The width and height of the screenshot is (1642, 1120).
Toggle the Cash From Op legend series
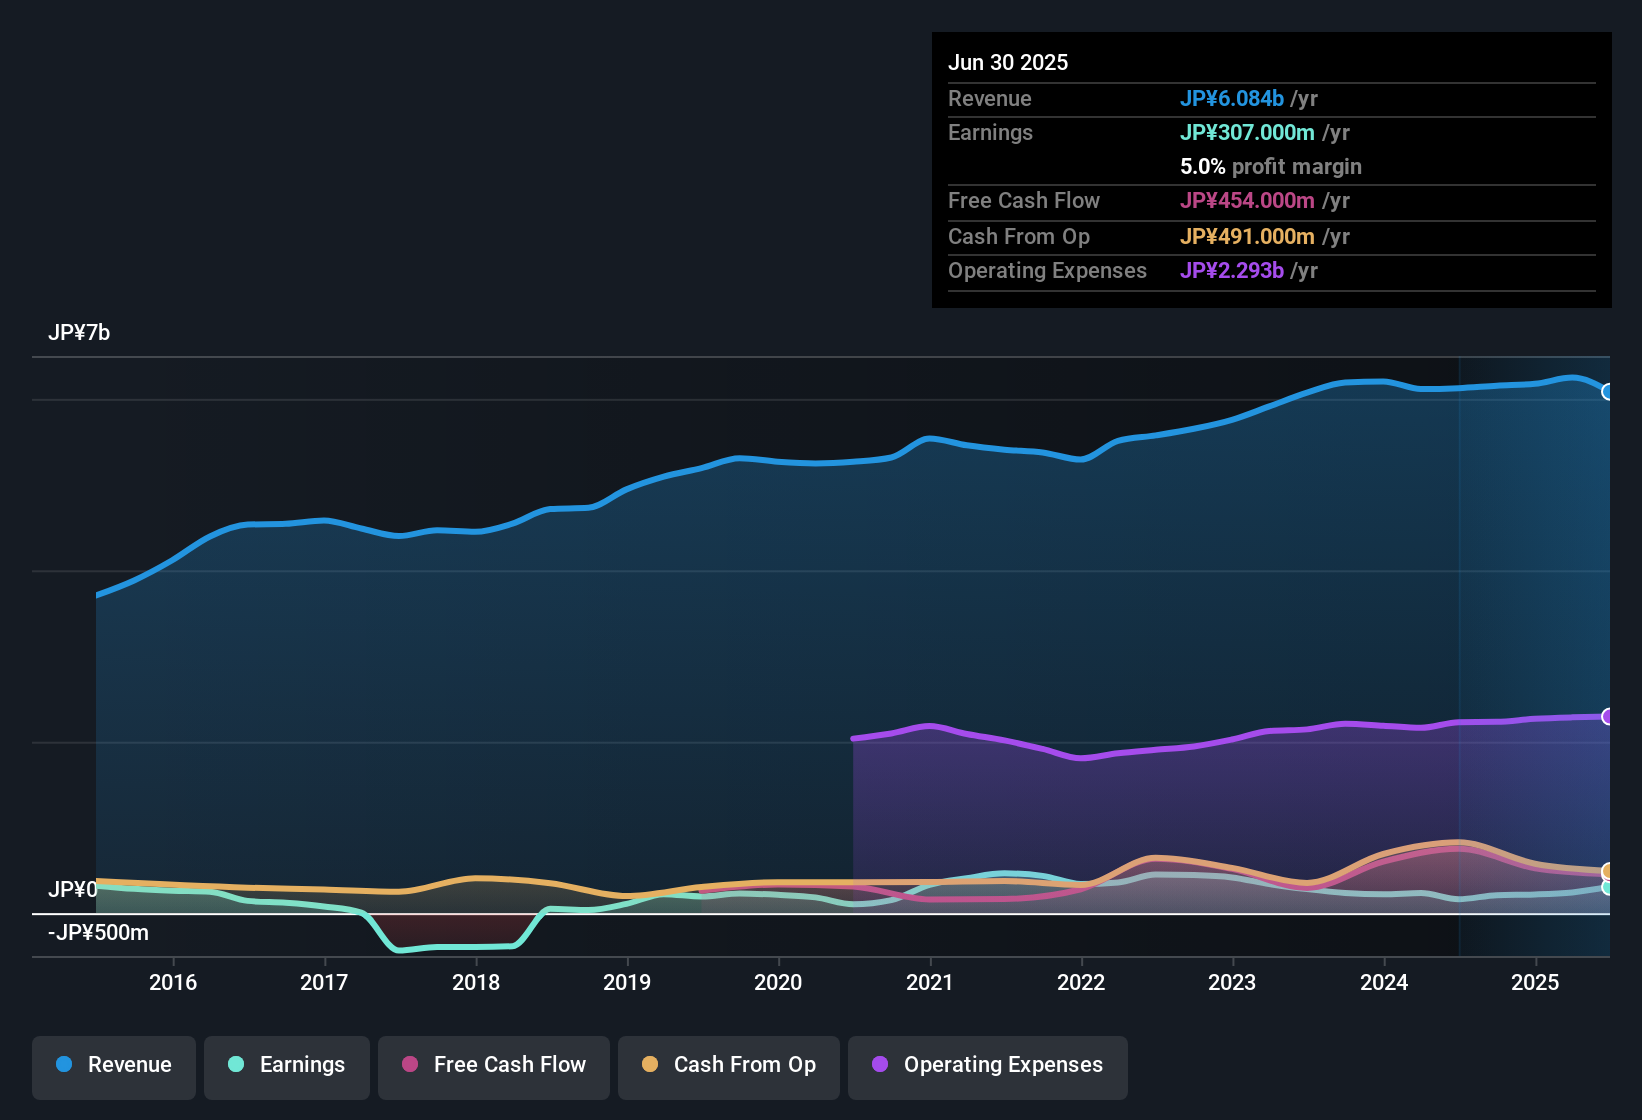(x=729, y=1066)
